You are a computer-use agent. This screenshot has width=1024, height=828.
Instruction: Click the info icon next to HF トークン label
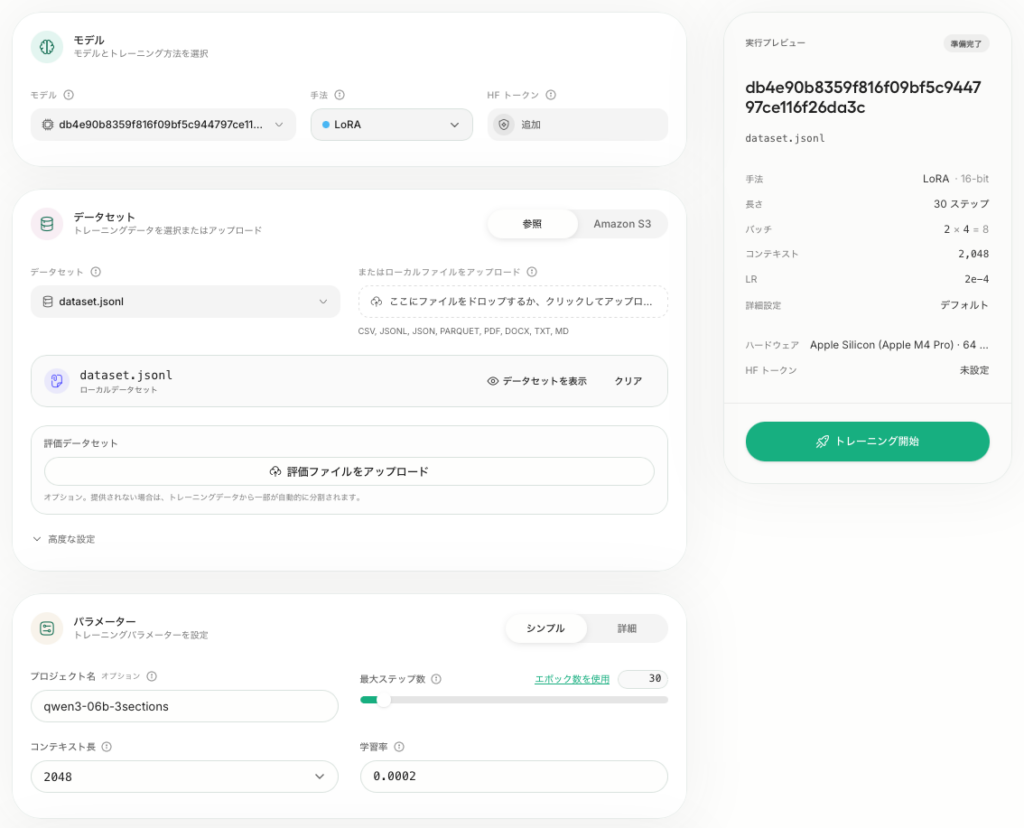[x=551, y=95]
